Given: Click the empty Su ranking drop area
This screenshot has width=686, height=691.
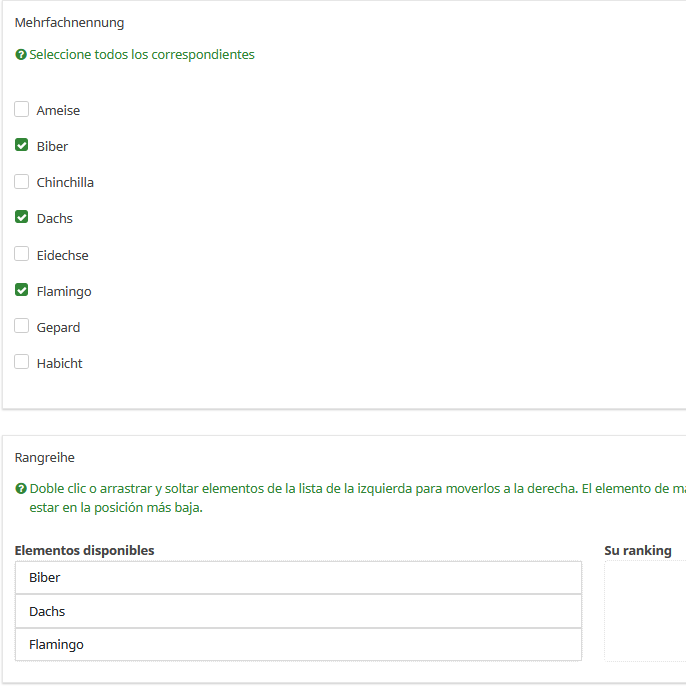Looking at the screenshot, I should tap(645, 610).
